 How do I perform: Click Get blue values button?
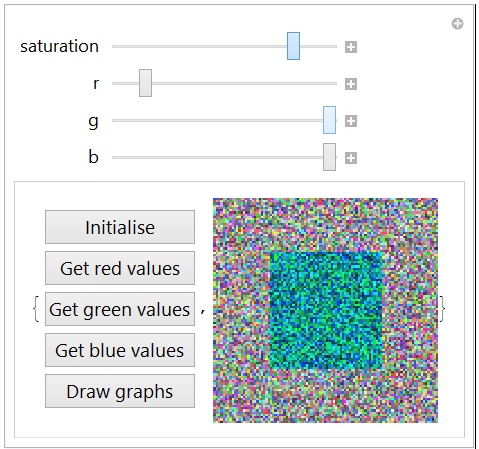[x=120, y=350]
